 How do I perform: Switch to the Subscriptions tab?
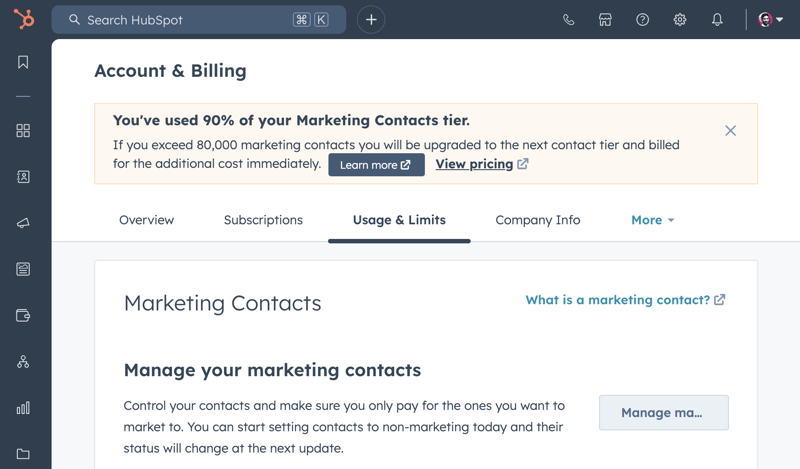tap(263, 220)
